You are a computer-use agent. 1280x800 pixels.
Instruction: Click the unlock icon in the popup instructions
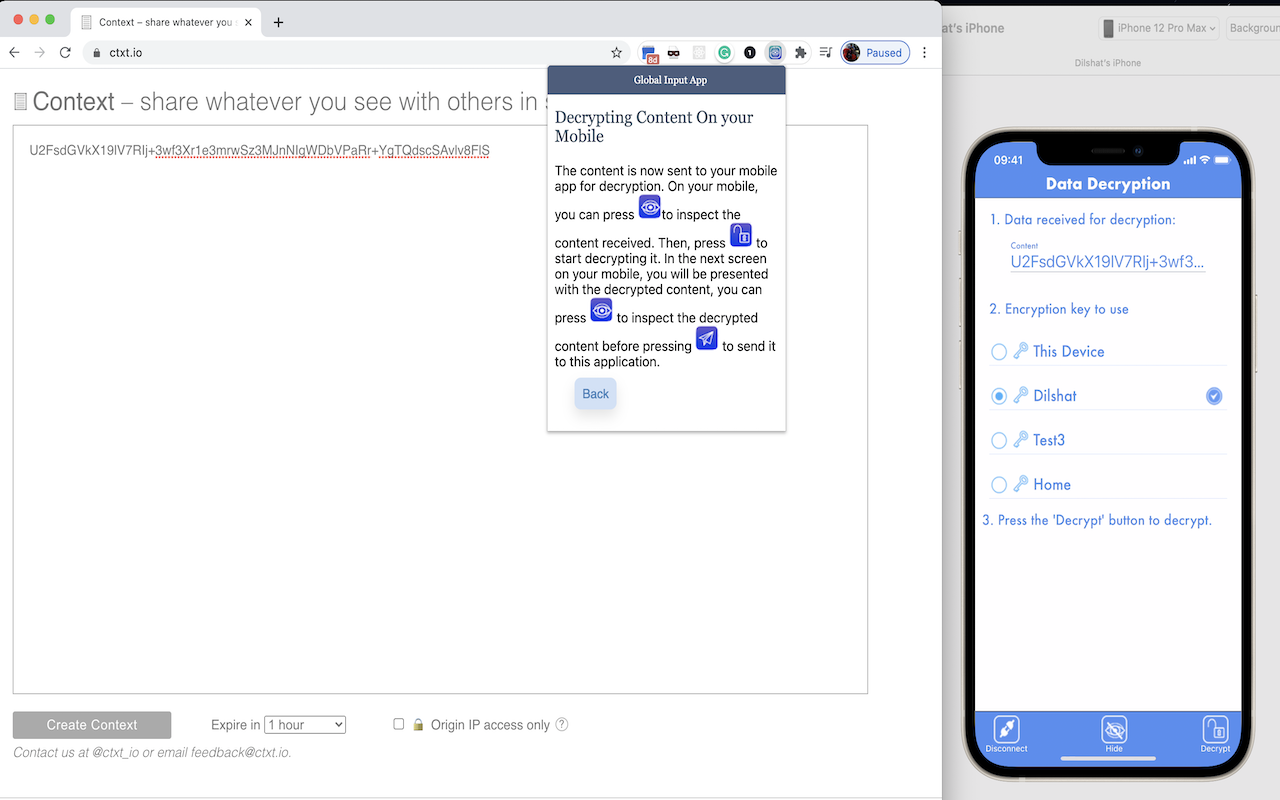coord(741,234)
